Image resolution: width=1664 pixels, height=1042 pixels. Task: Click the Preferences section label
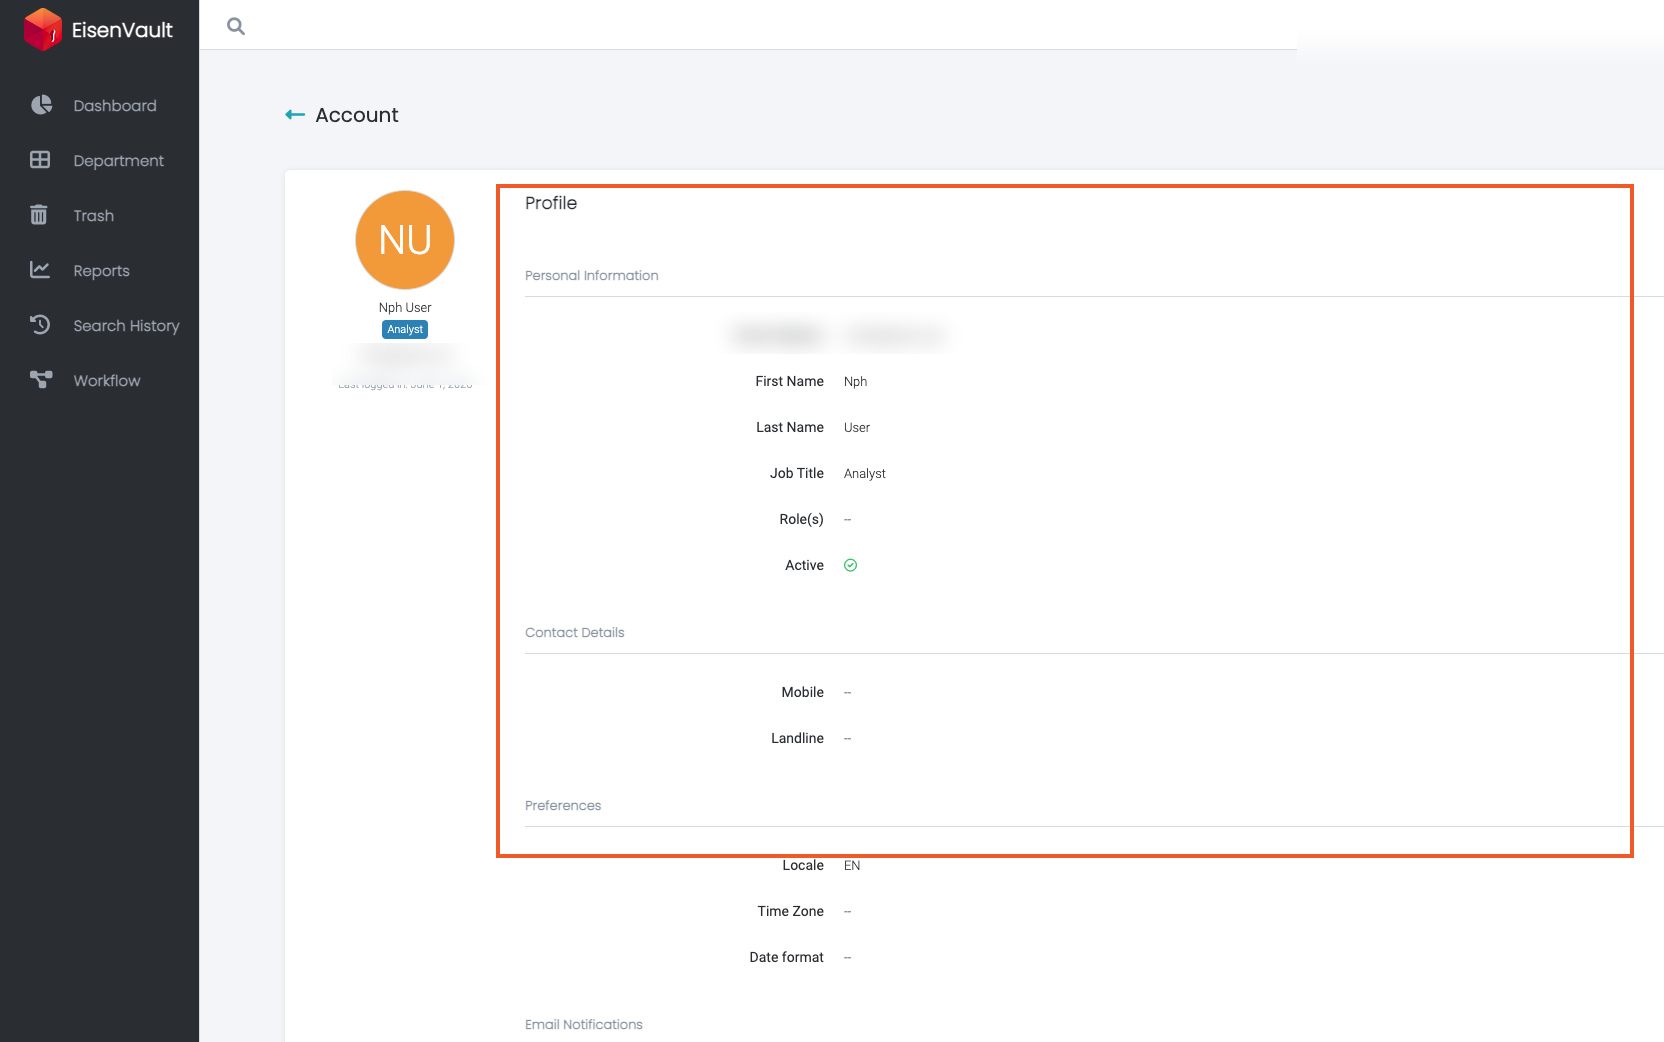[x=563, y=805]
